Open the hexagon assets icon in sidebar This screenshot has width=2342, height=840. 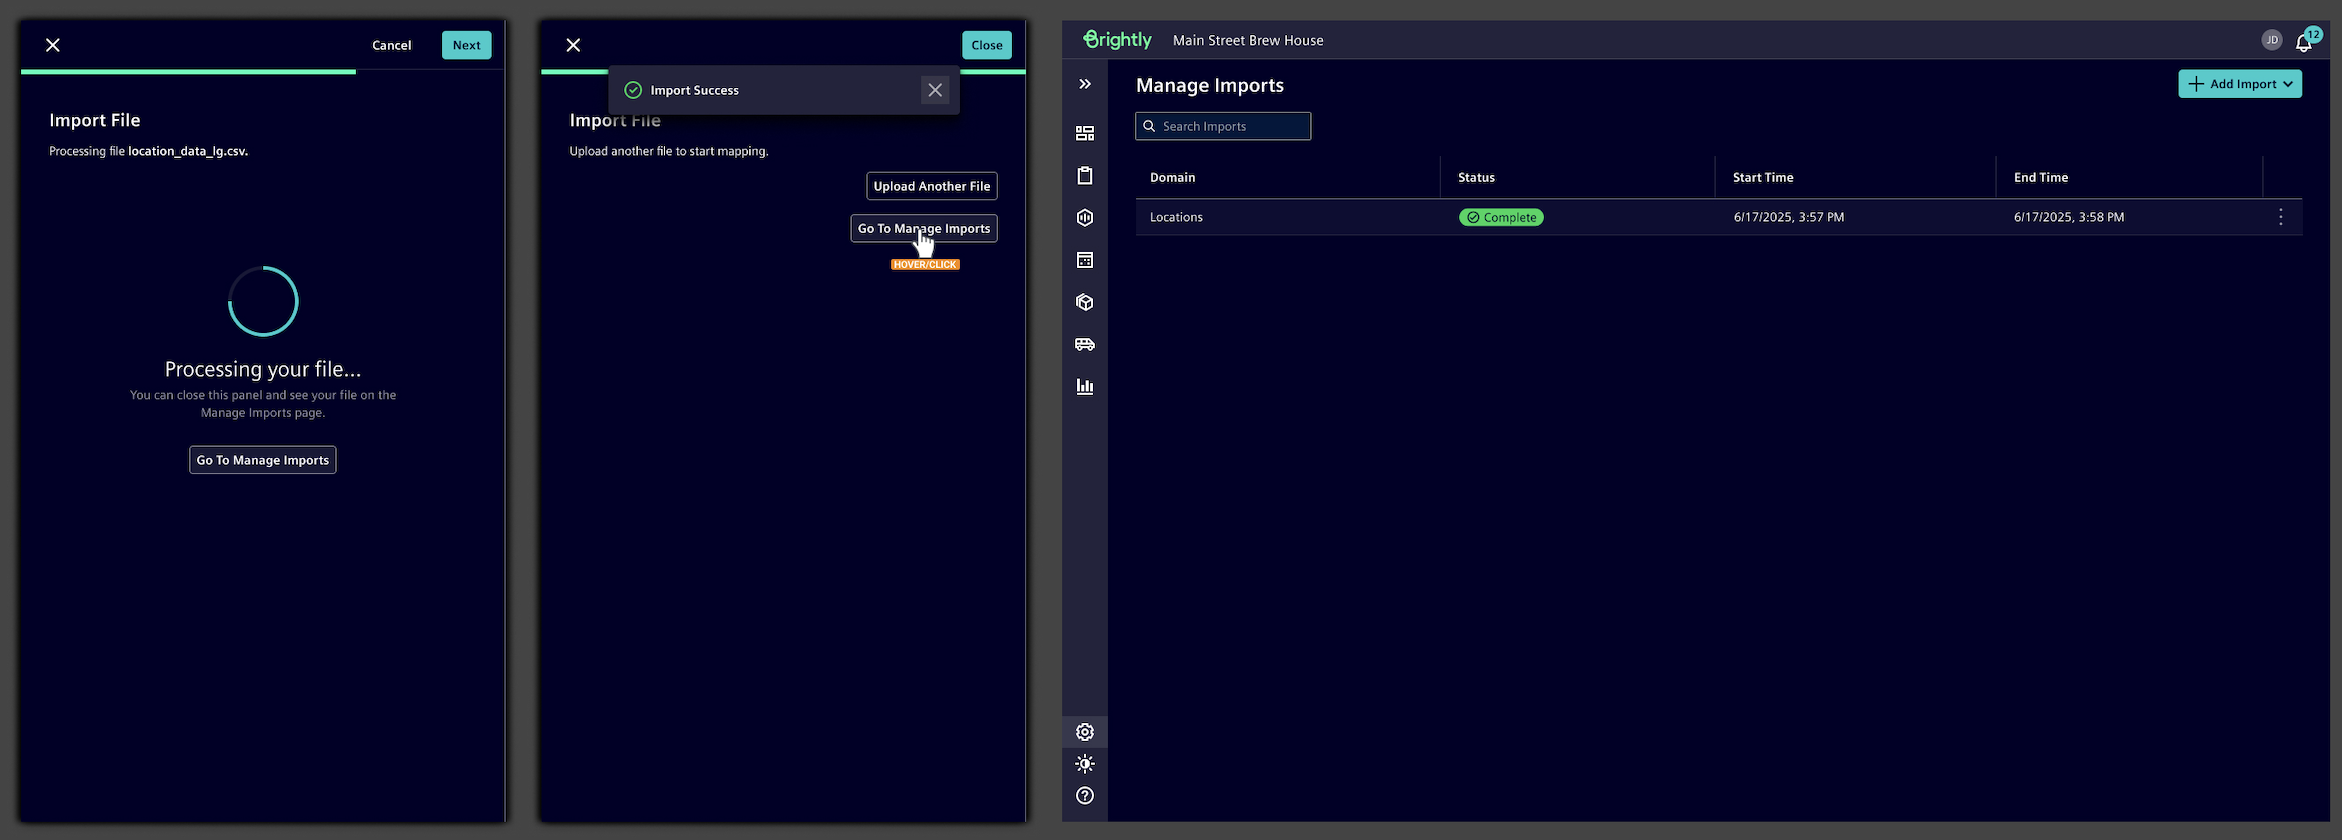coord(1085,217)
